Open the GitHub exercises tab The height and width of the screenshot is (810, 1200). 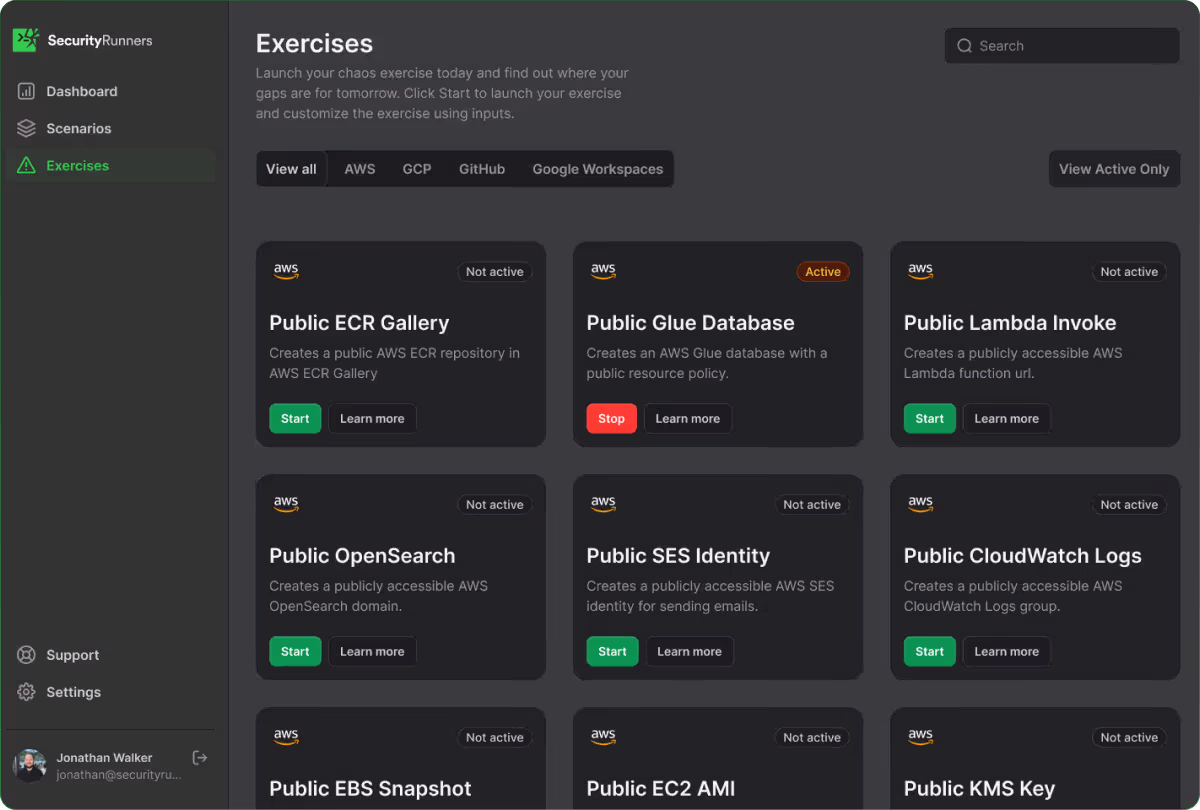(x=481, y=168)
